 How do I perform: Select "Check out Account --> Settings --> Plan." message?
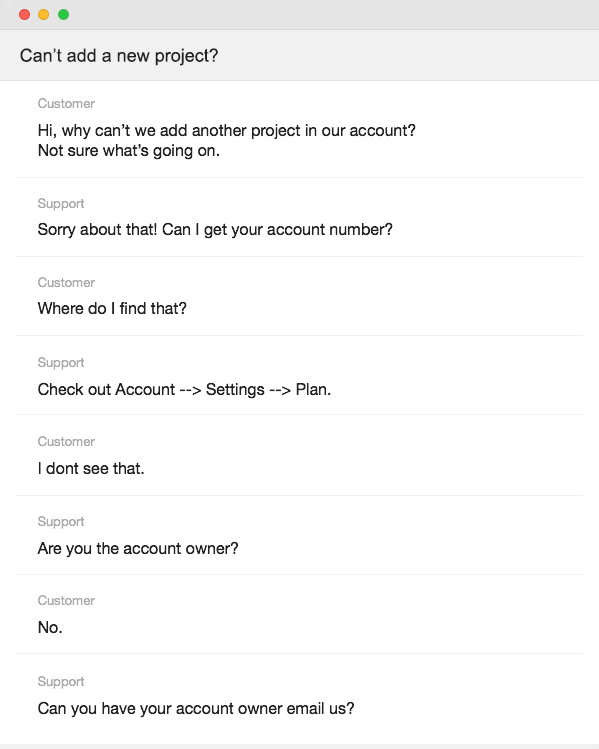(184, 390)
